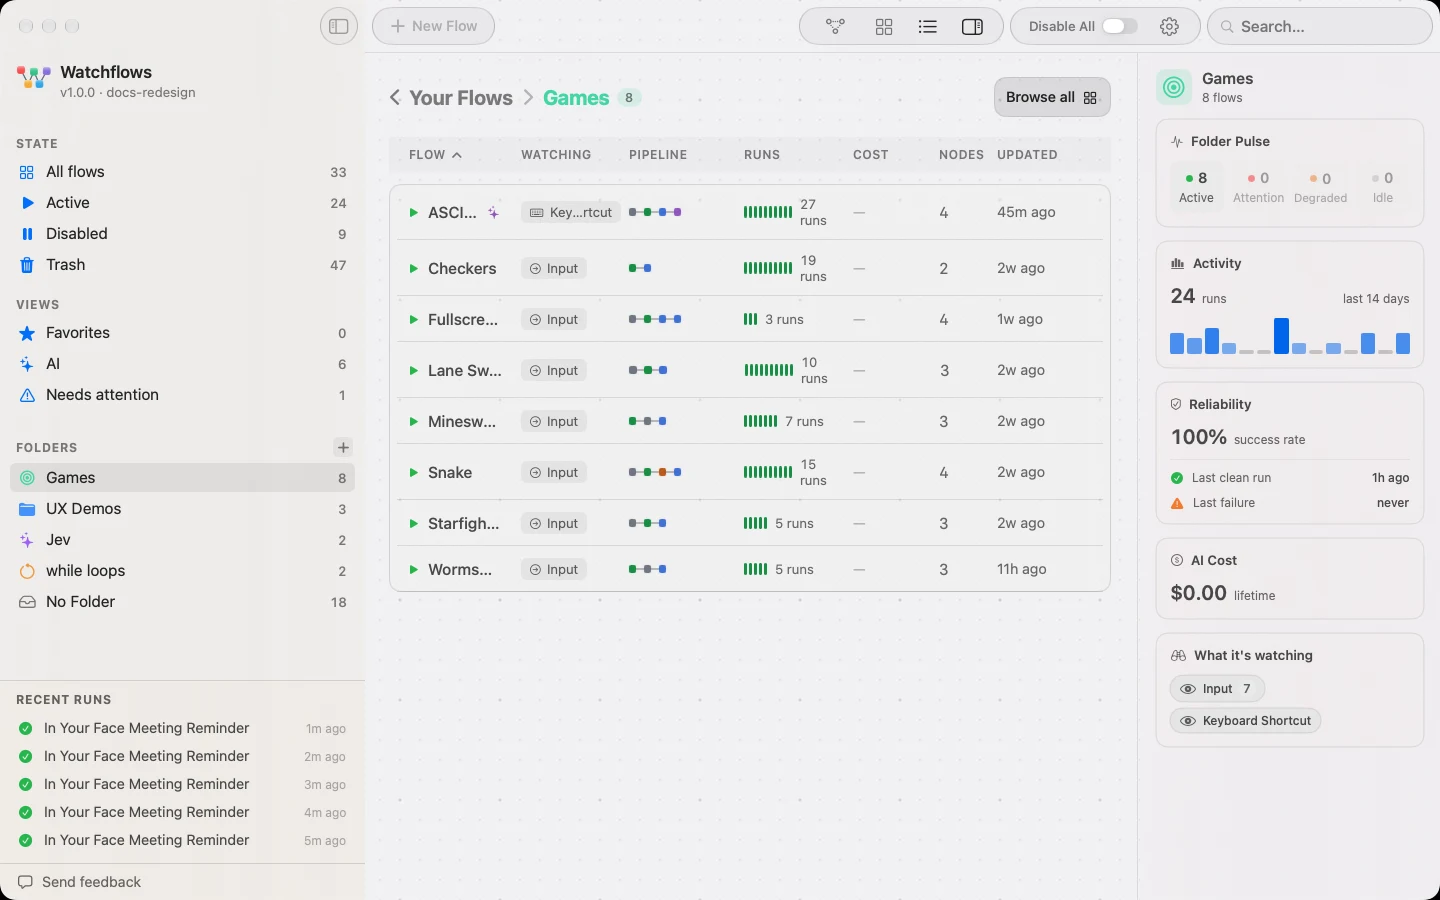
Task: Open recent run from 1m ago
Action: pyautogui.click(x=182, y=729)
